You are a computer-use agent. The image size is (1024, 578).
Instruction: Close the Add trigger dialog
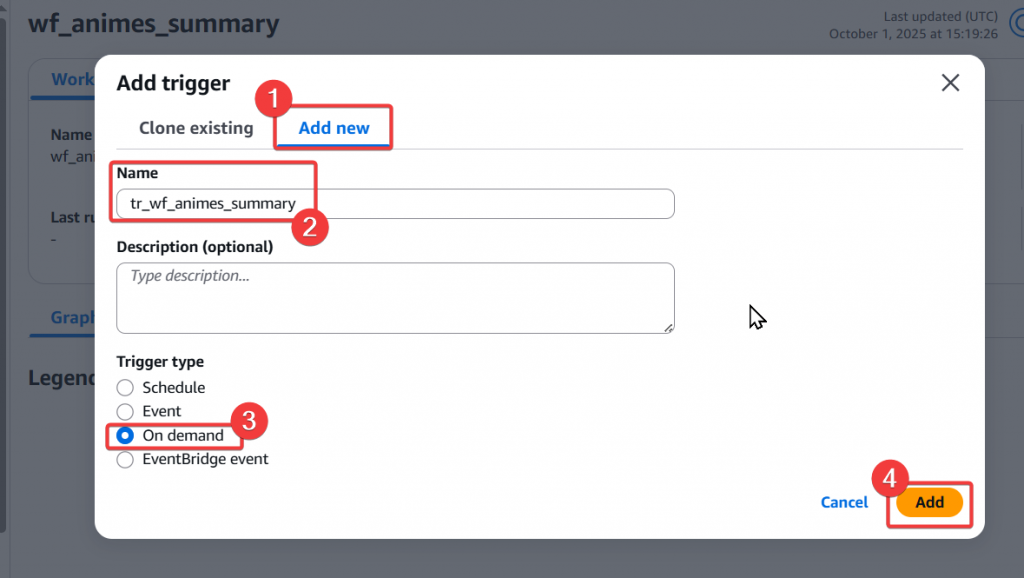[x=950, y=83]
